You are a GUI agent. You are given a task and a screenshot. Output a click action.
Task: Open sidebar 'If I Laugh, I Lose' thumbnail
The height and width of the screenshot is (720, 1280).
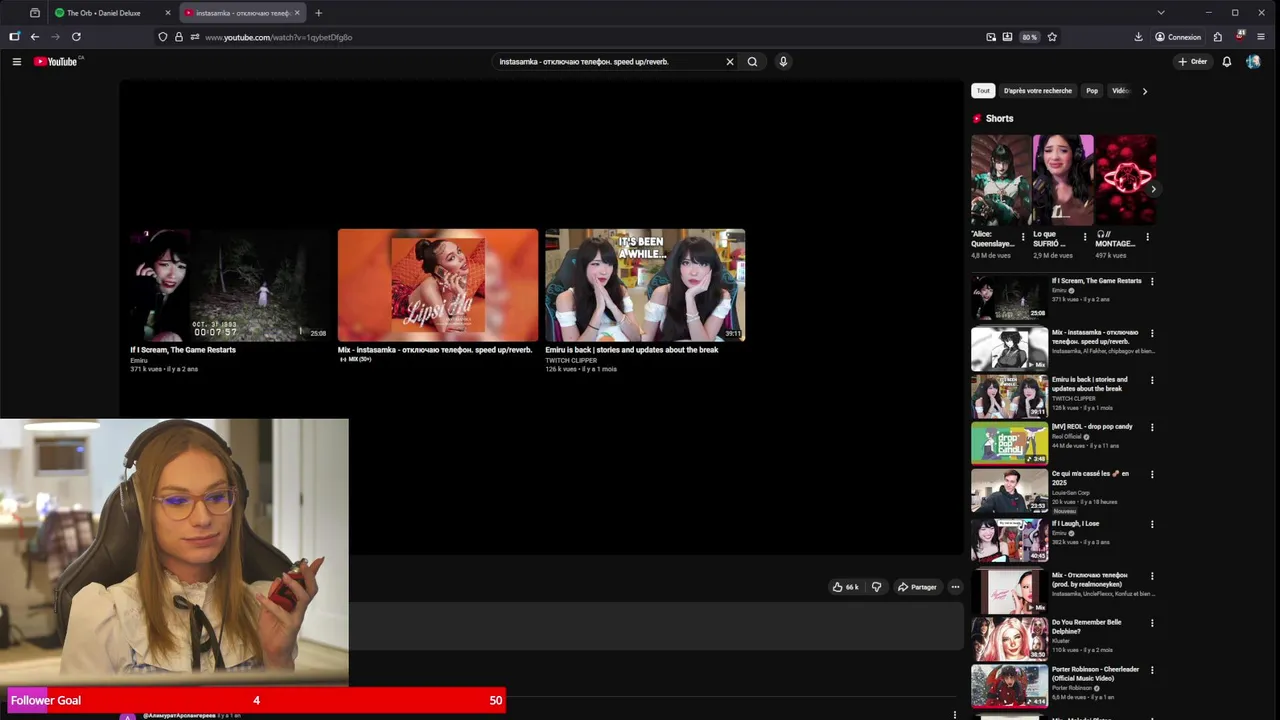tap(1009, 541)
